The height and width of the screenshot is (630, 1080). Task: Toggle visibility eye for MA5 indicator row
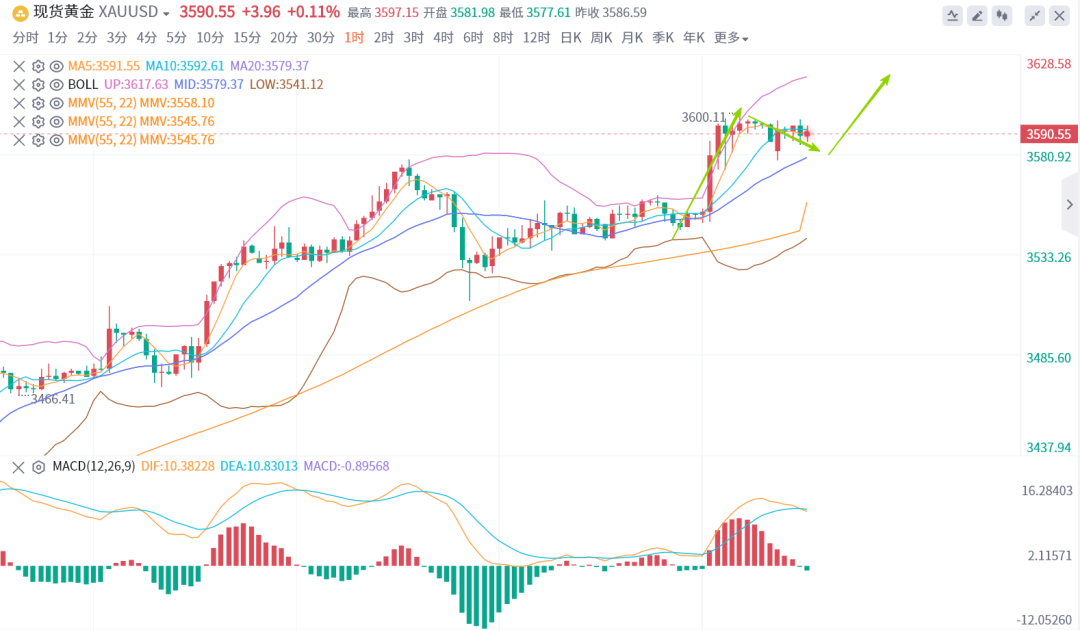(x=55, y=66)
